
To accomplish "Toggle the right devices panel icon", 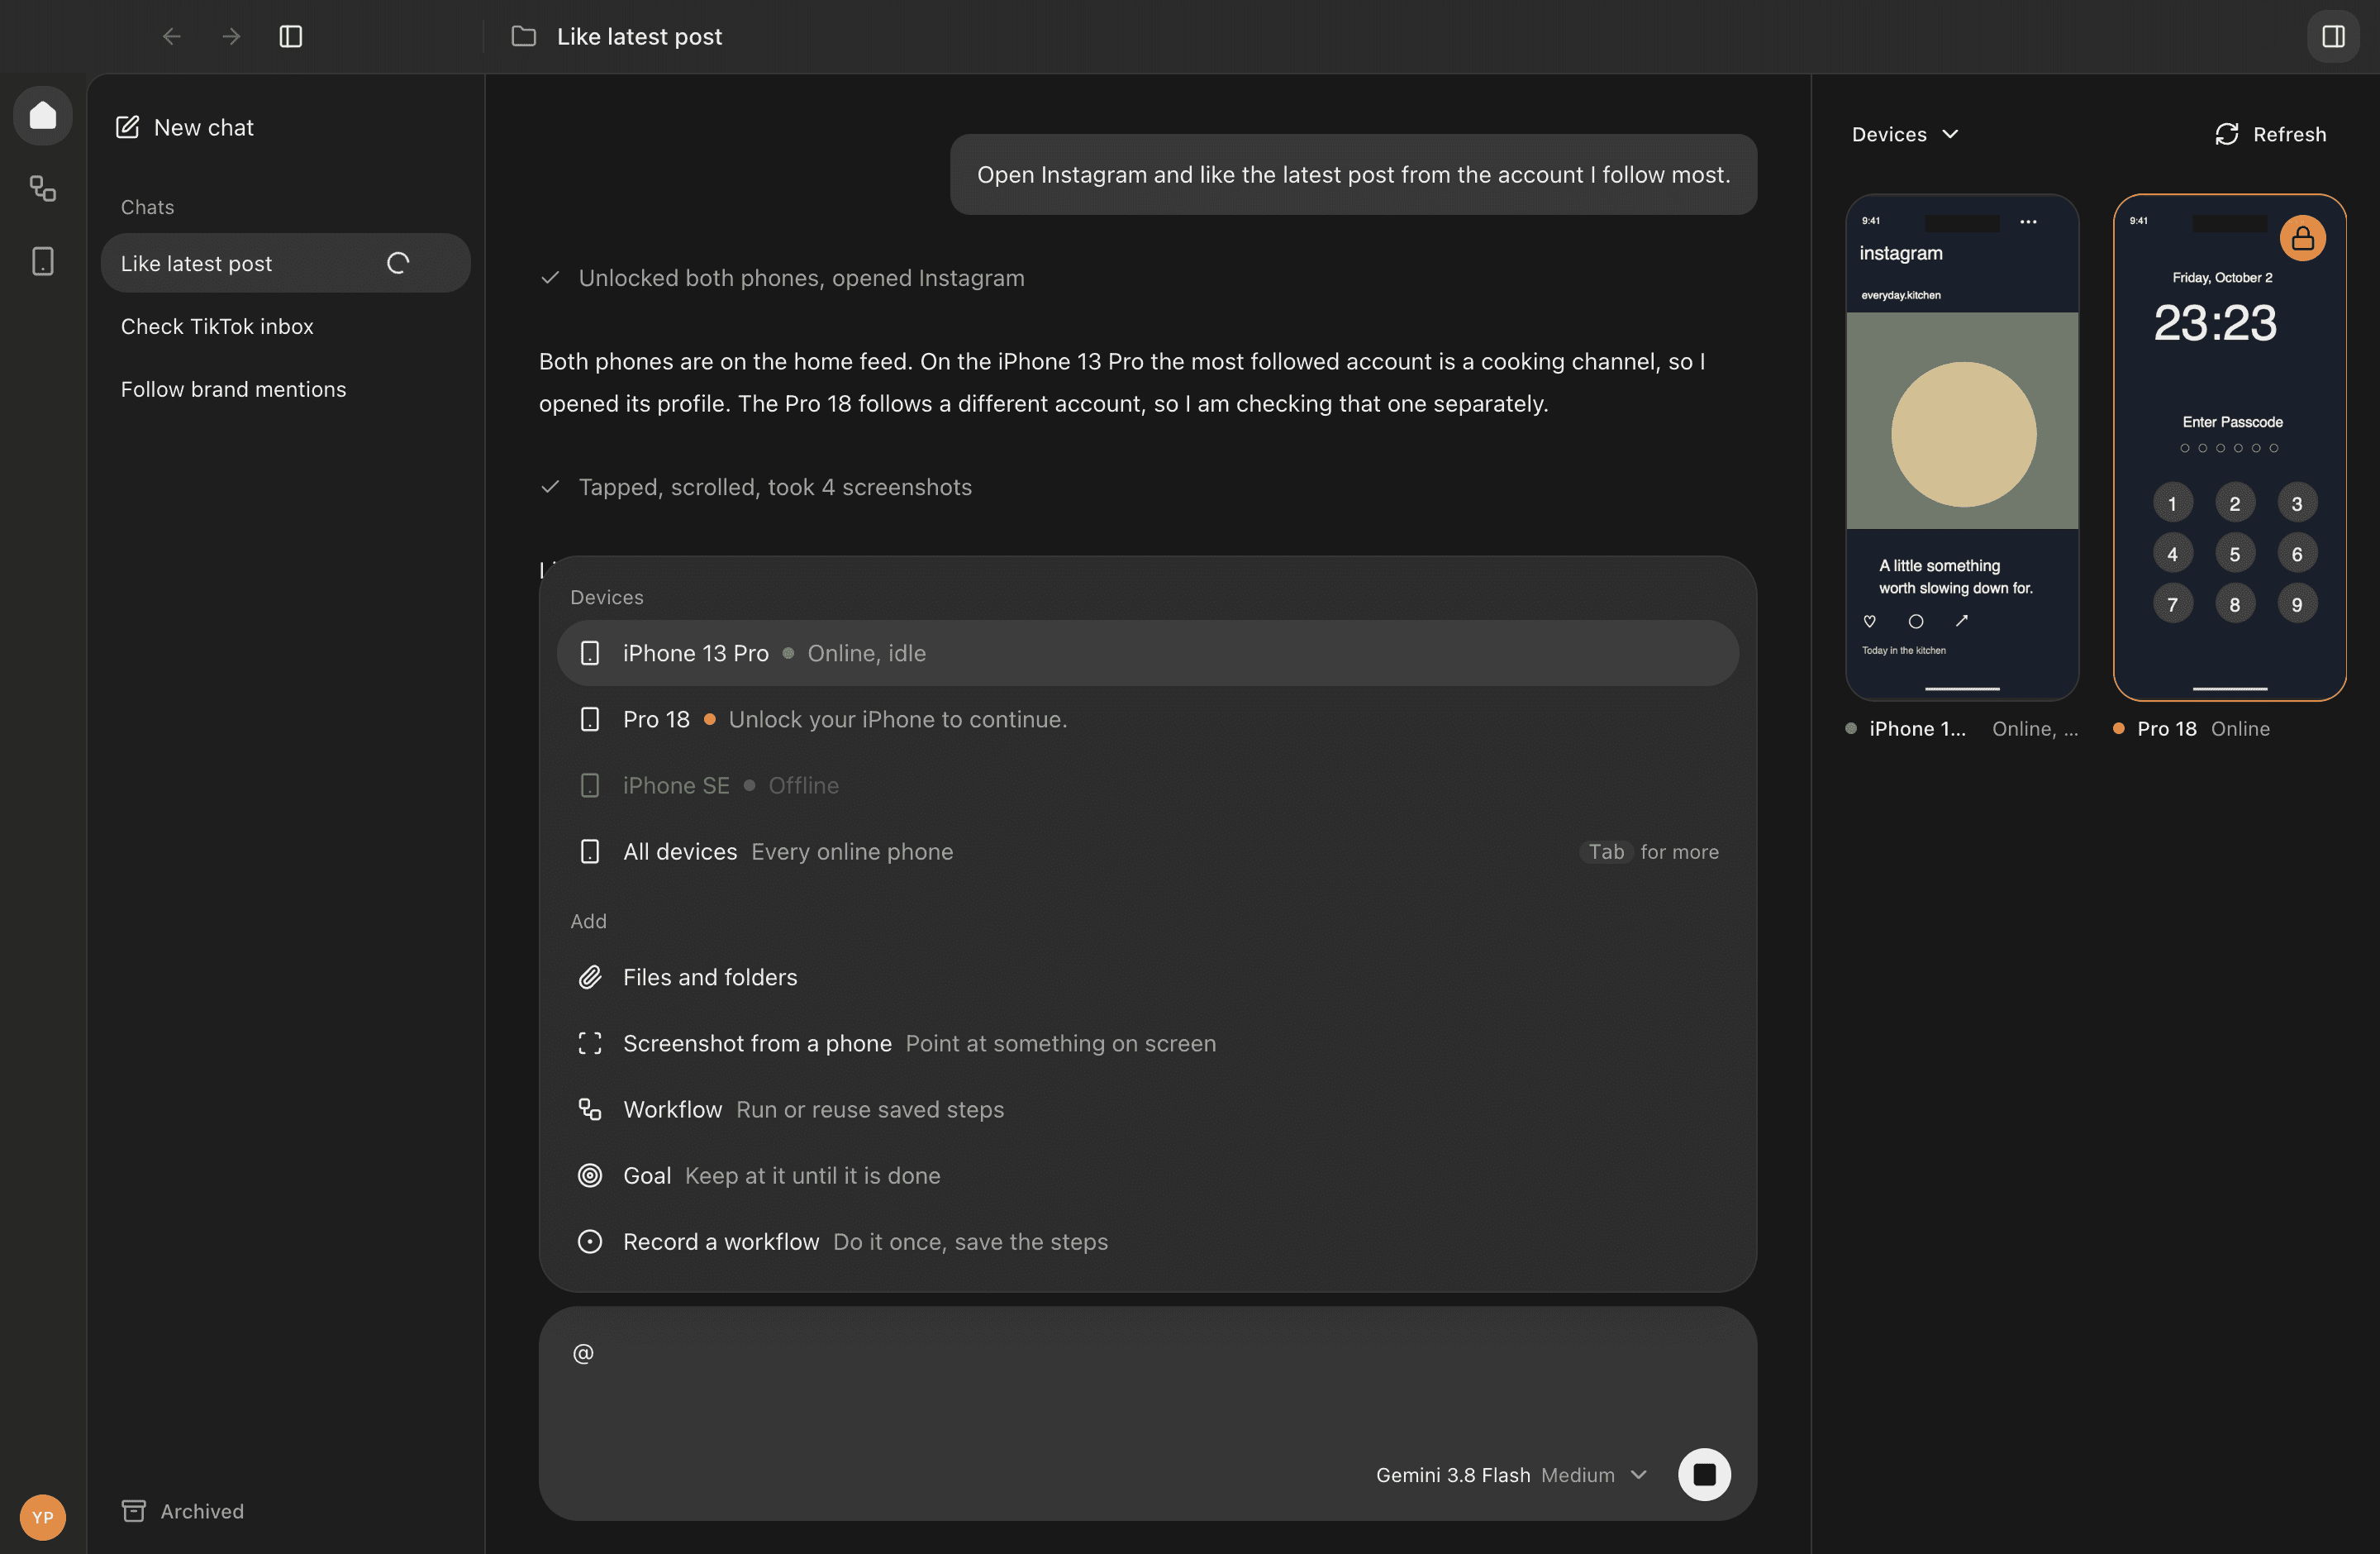I will tap(2333, 36).
